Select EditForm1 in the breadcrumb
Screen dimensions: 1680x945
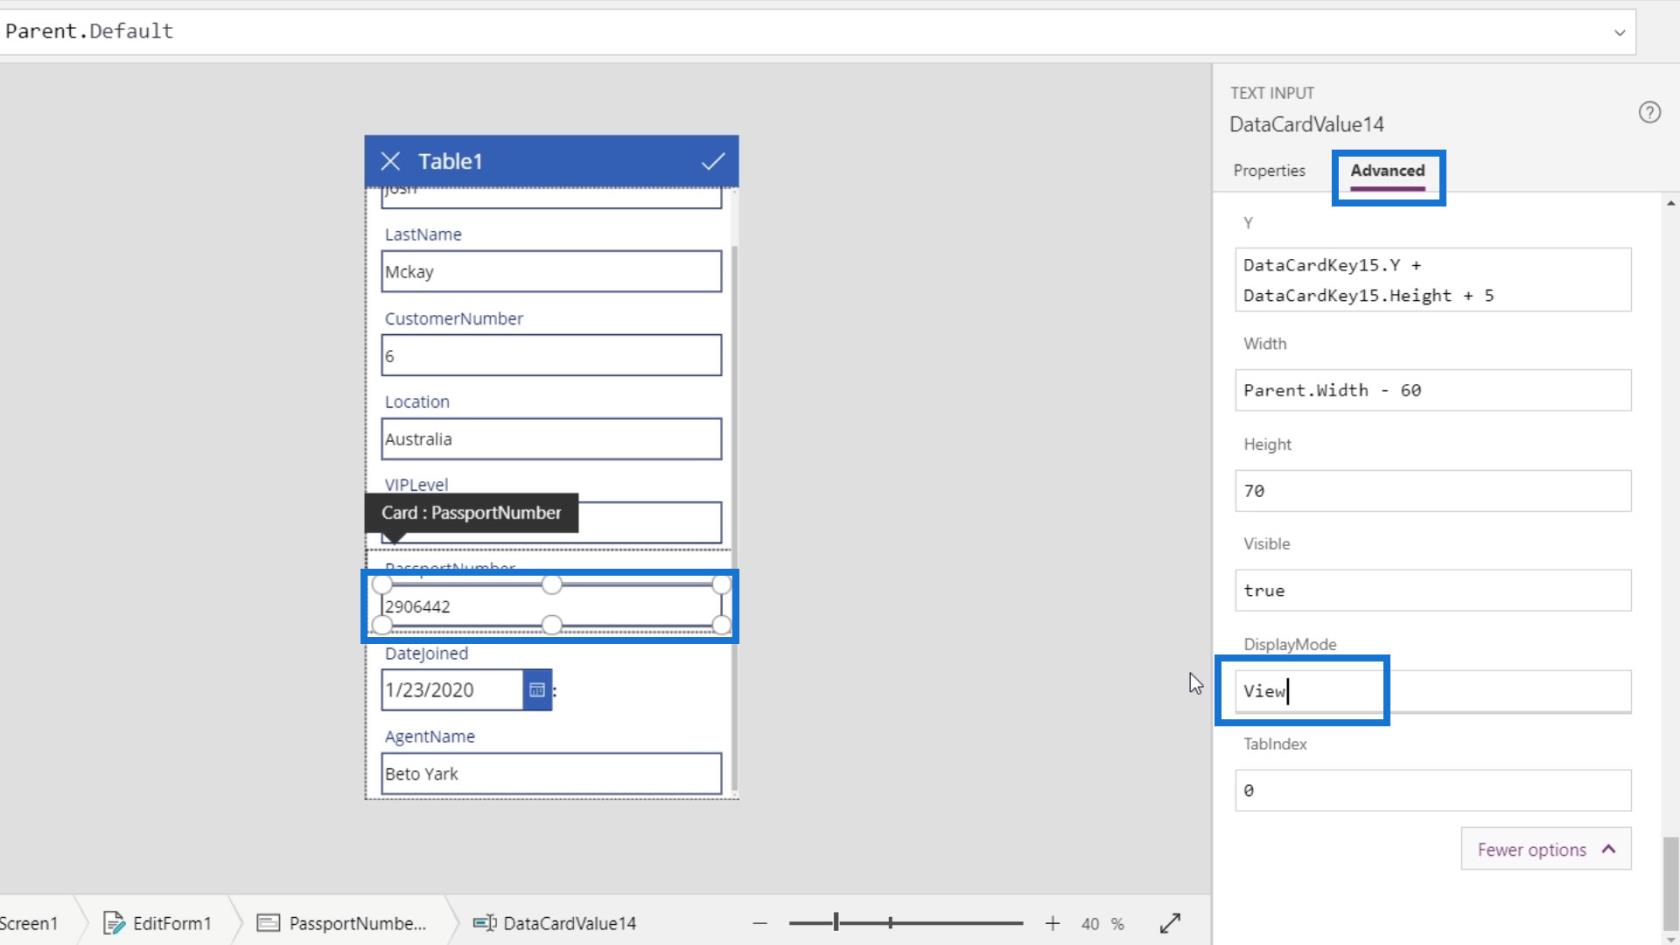click(x=158, y=923)
